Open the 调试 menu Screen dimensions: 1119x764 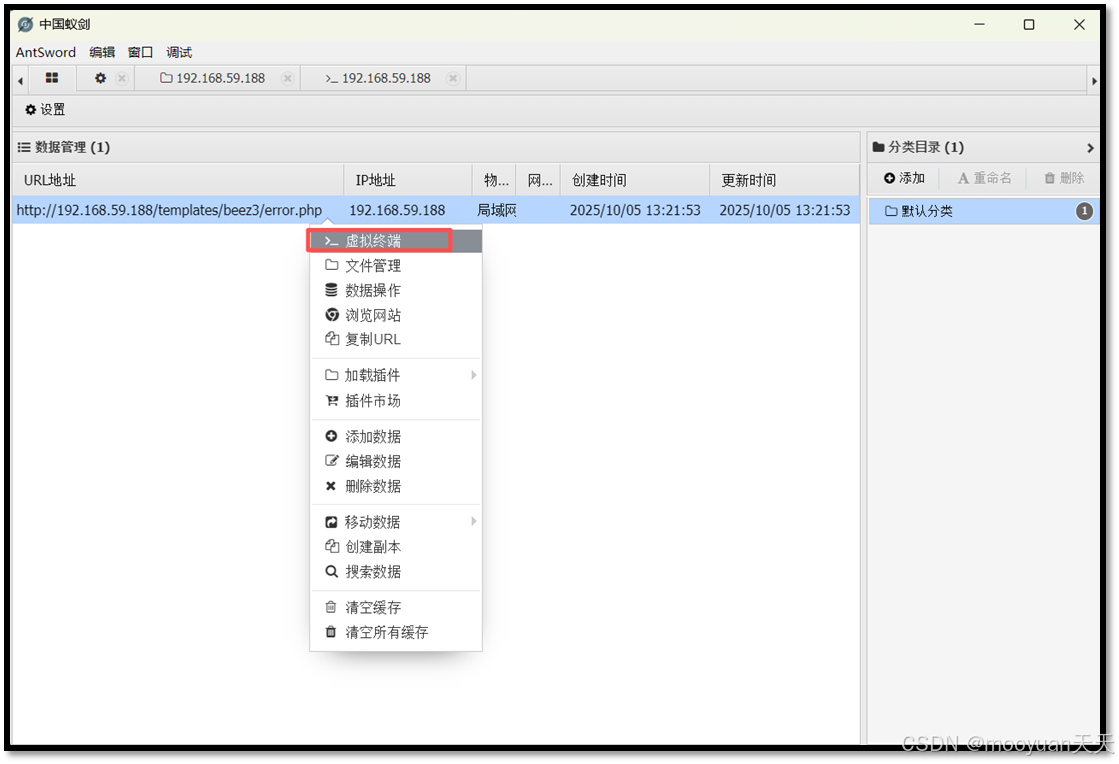click(179, 52)
